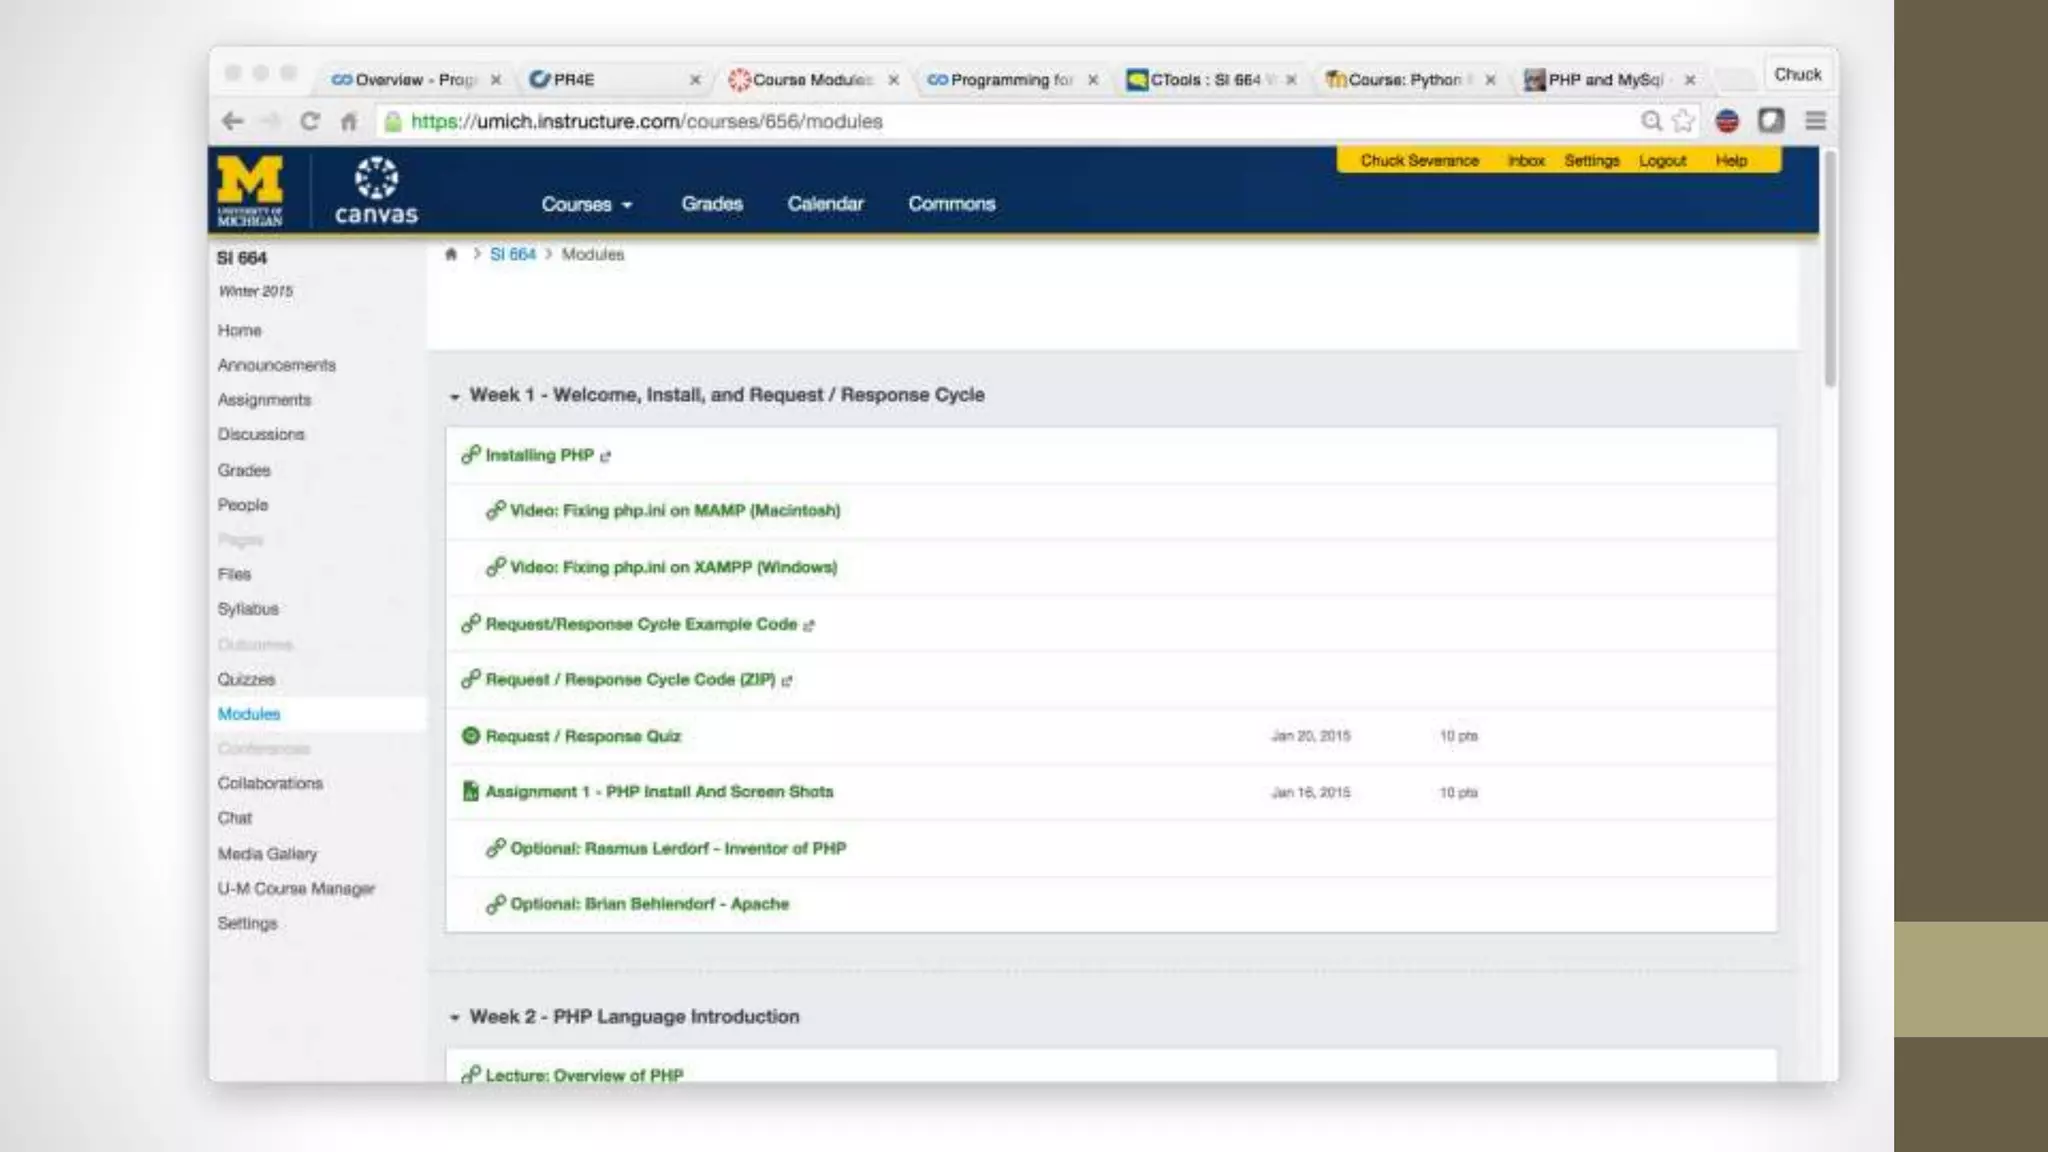Bookmark page with the star icon
The height and width of the screenshot is (1152, 2048).
[x=1684, y=121]
